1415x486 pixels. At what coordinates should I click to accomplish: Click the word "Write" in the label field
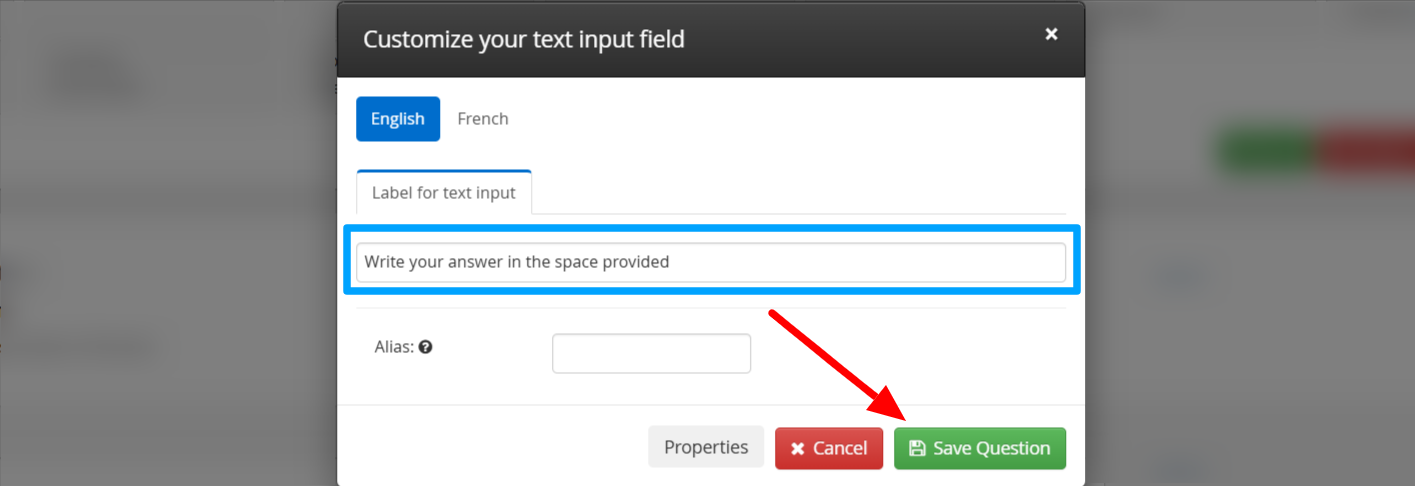tap(386, 262)
